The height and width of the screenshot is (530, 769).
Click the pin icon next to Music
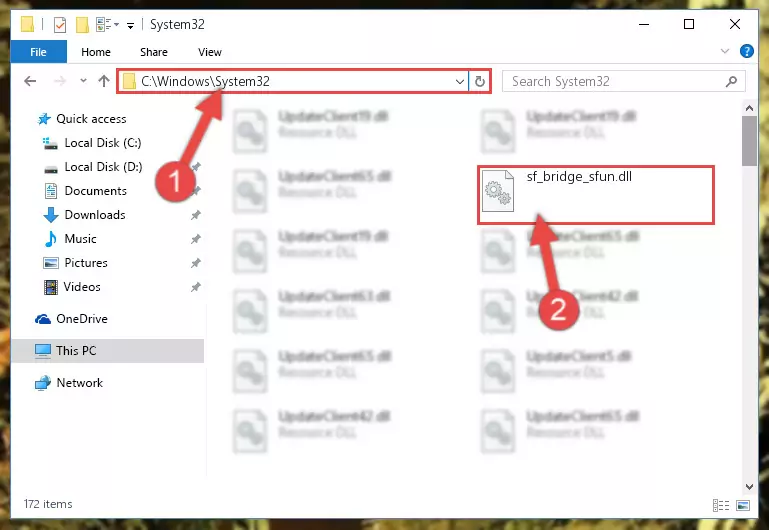point(195,239)
